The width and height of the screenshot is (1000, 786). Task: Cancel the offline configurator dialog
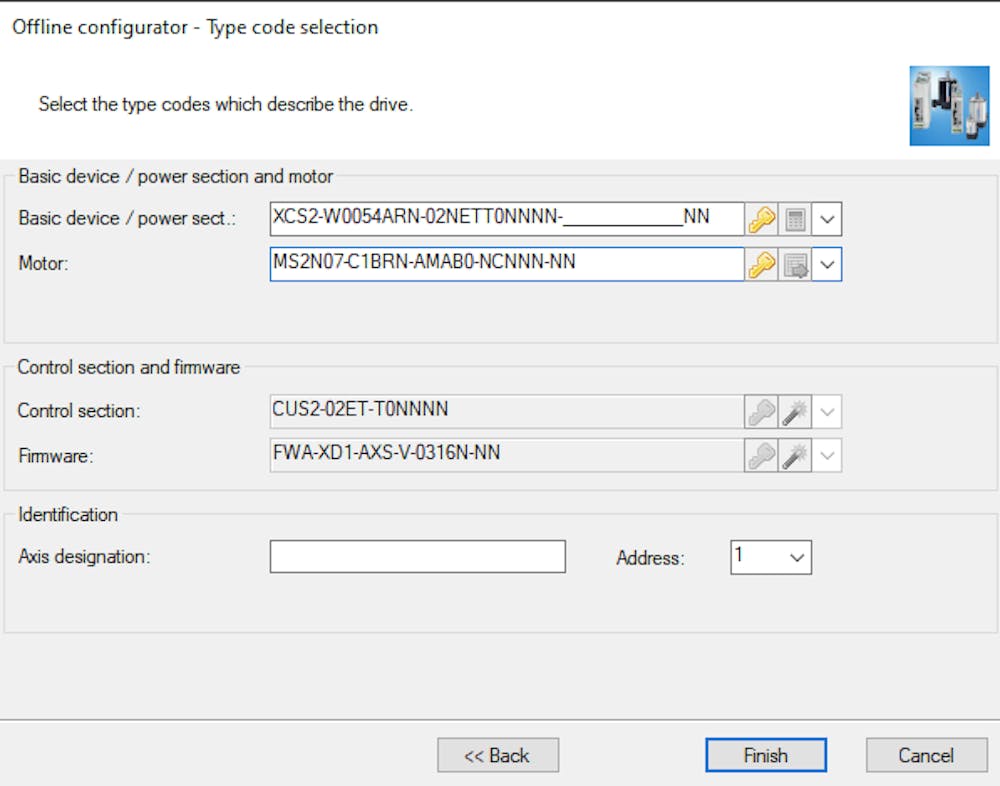[926, 755]
